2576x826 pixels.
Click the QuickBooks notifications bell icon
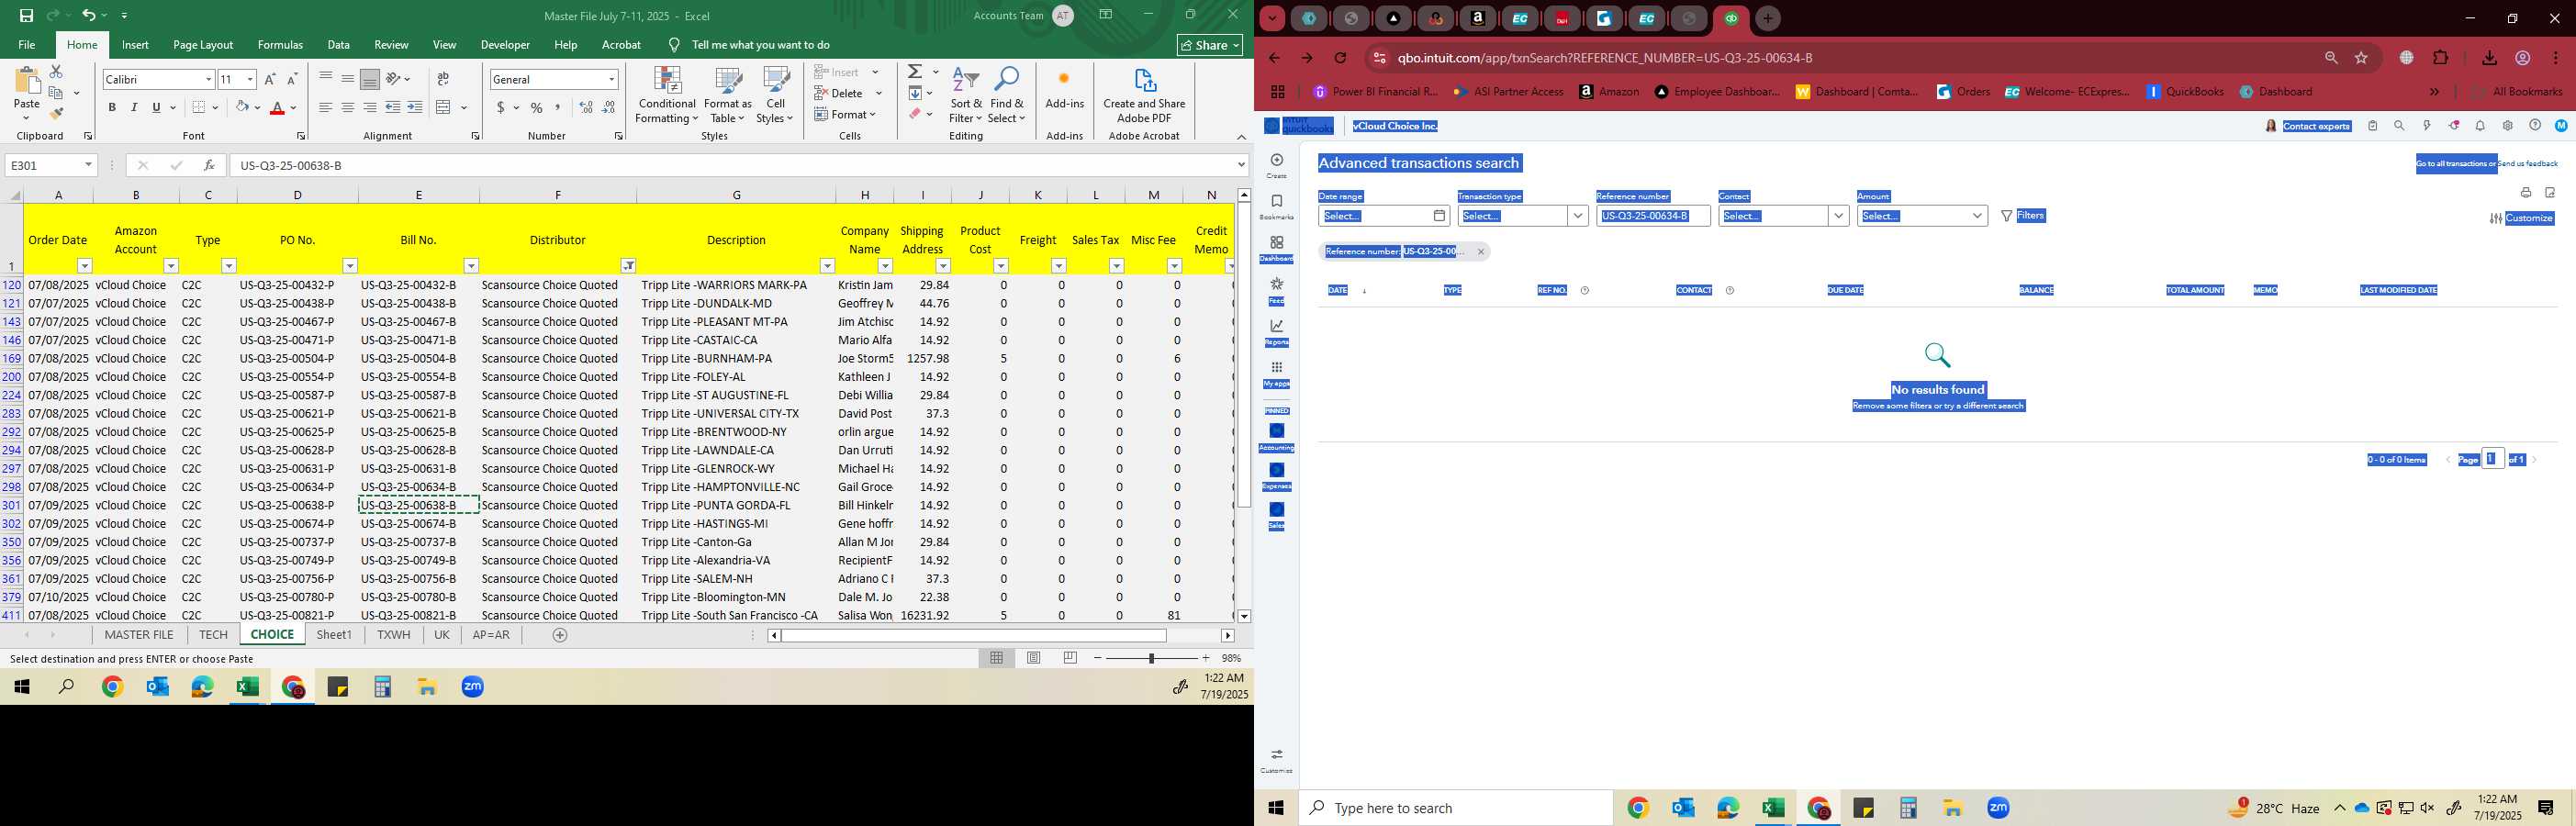click(2480, 126)
